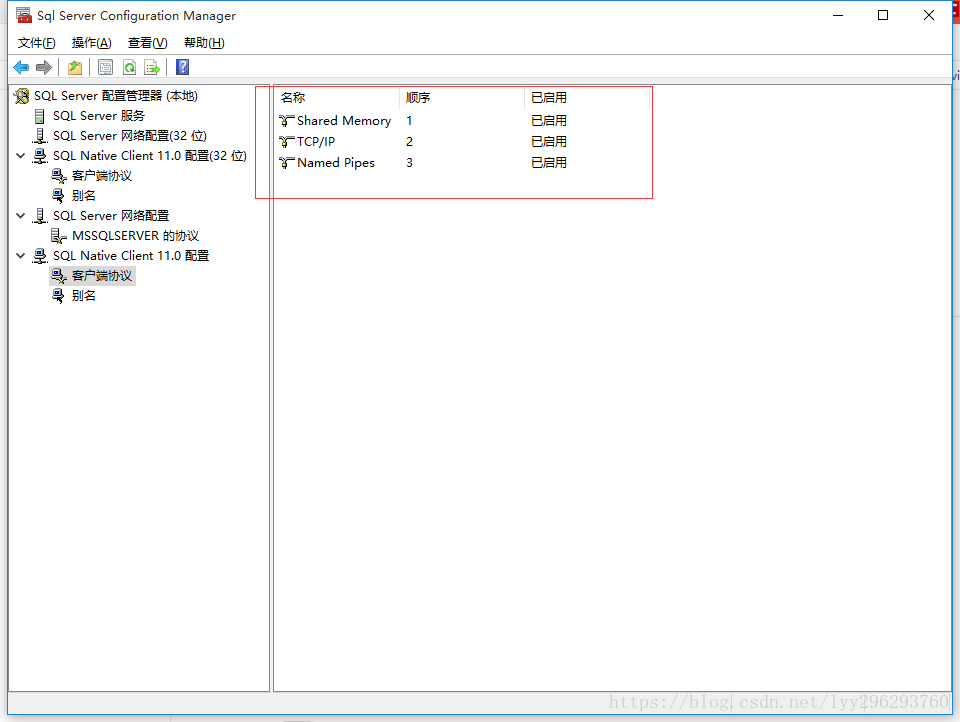Viewport: 960px width, 722px height.
Task: Click the TCP/IP protocol icon
Action: 287,142
